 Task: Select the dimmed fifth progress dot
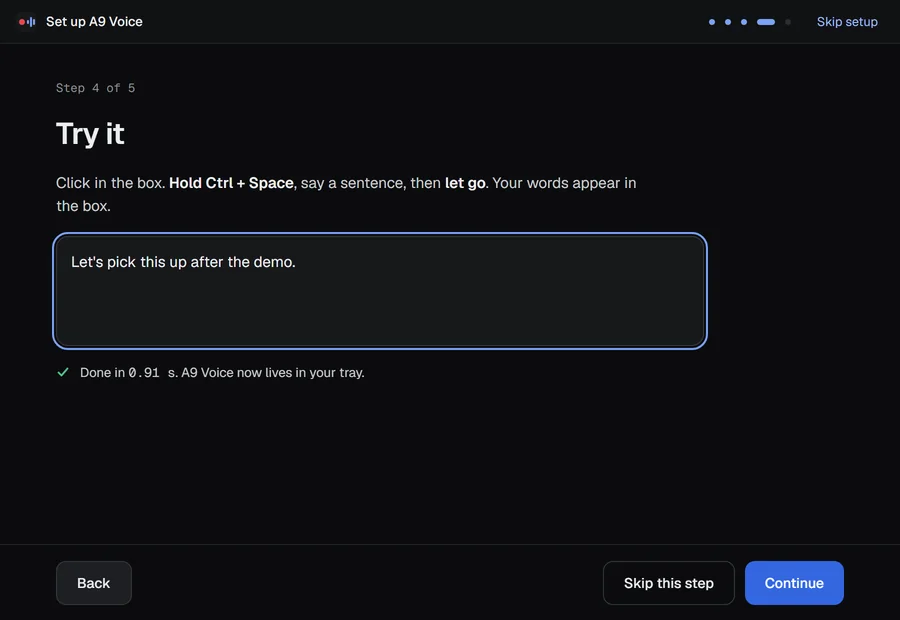(788, 22)
